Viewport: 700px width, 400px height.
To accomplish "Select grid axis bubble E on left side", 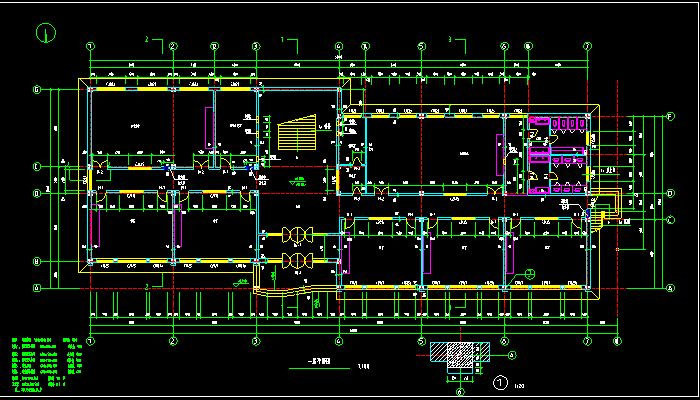I will tap(37, 166).
